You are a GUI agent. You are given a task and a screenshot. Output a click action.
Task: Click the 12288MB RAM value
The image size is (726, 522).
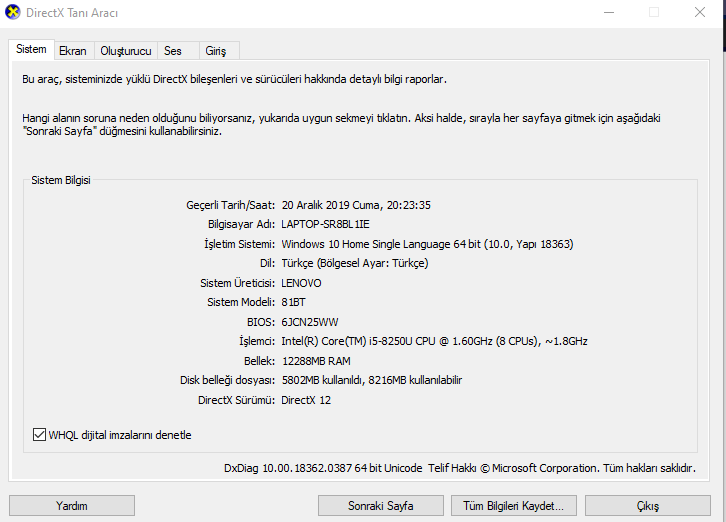316,361
